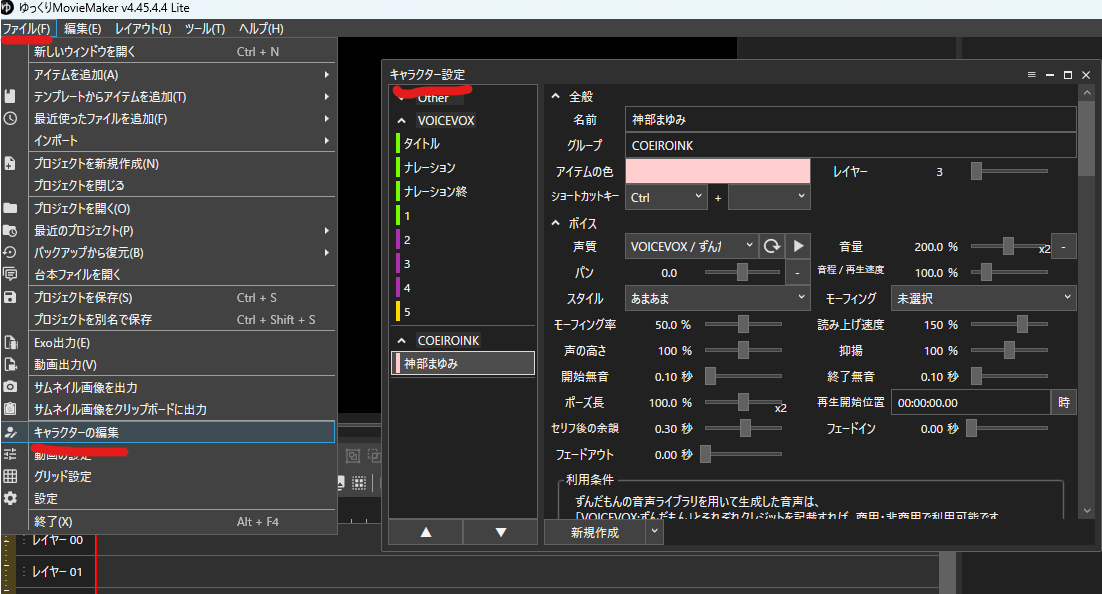The height and width of the screenshot is (594, 1102).
Task: Click the reload voice icon beside 声質
Action: point(772,246)
